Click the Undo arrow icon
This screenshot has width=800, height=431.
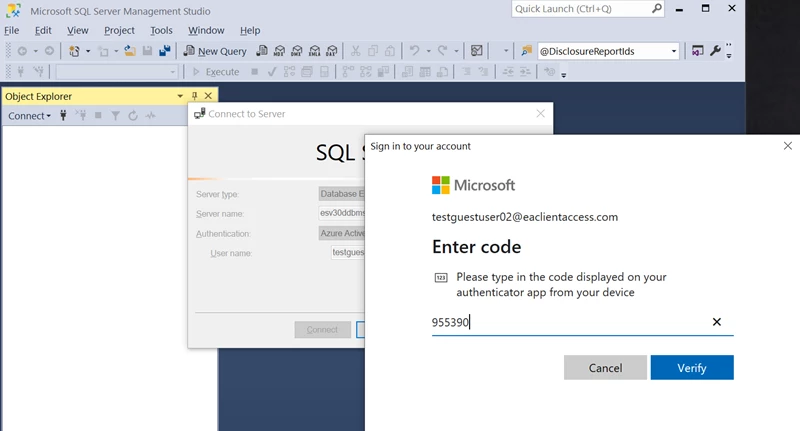[415, 51]
